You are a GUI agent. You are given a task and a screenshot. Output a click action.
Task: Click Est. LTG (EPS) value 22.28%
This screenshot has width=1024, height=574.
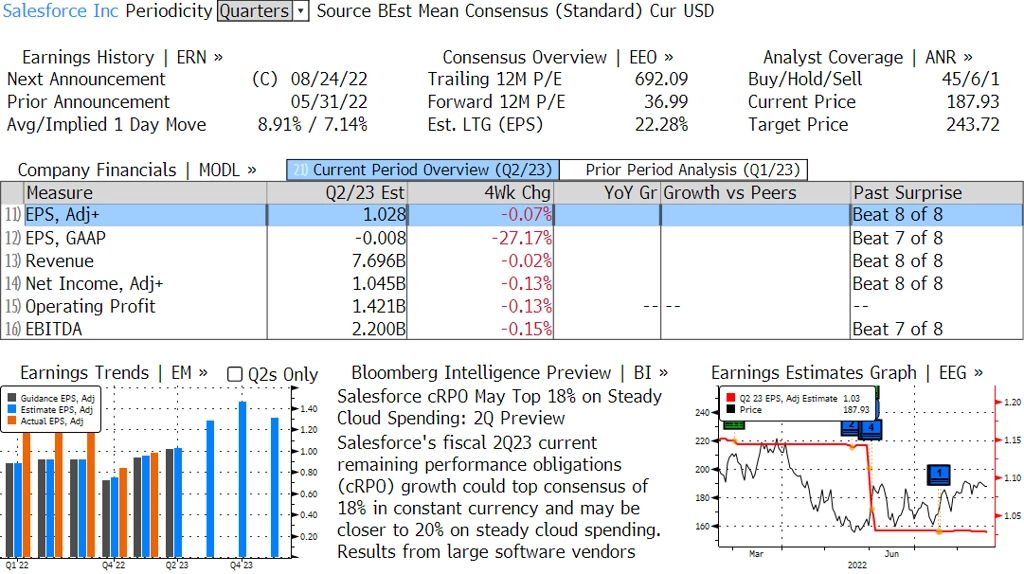[x=661, y=125]
